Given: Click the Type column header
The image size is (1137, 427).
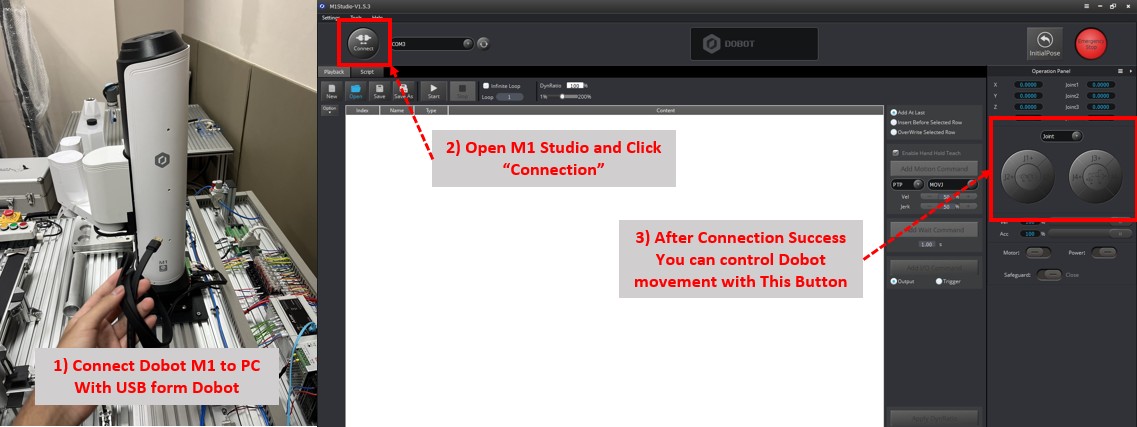Looking at the screenshot, I should pyautogui.click(x=431, y=110).
